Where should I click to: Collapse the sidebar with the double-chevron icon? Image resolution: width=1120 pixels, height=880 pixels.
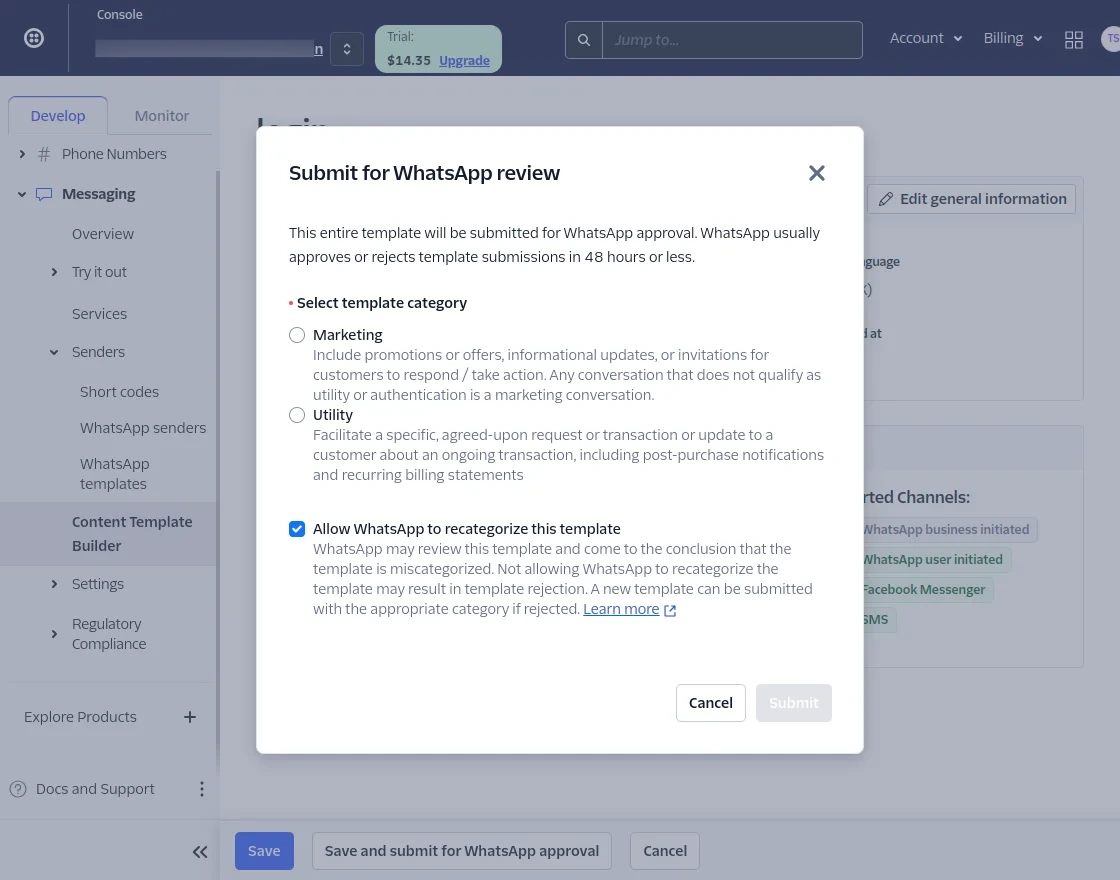click(x=200, y=851)
